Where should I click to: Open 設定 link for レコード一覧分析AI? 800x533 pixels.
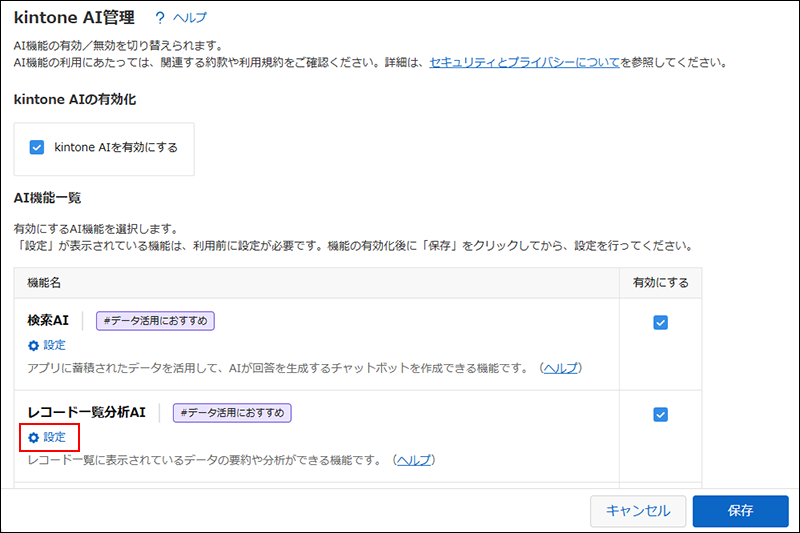(54, 437)
